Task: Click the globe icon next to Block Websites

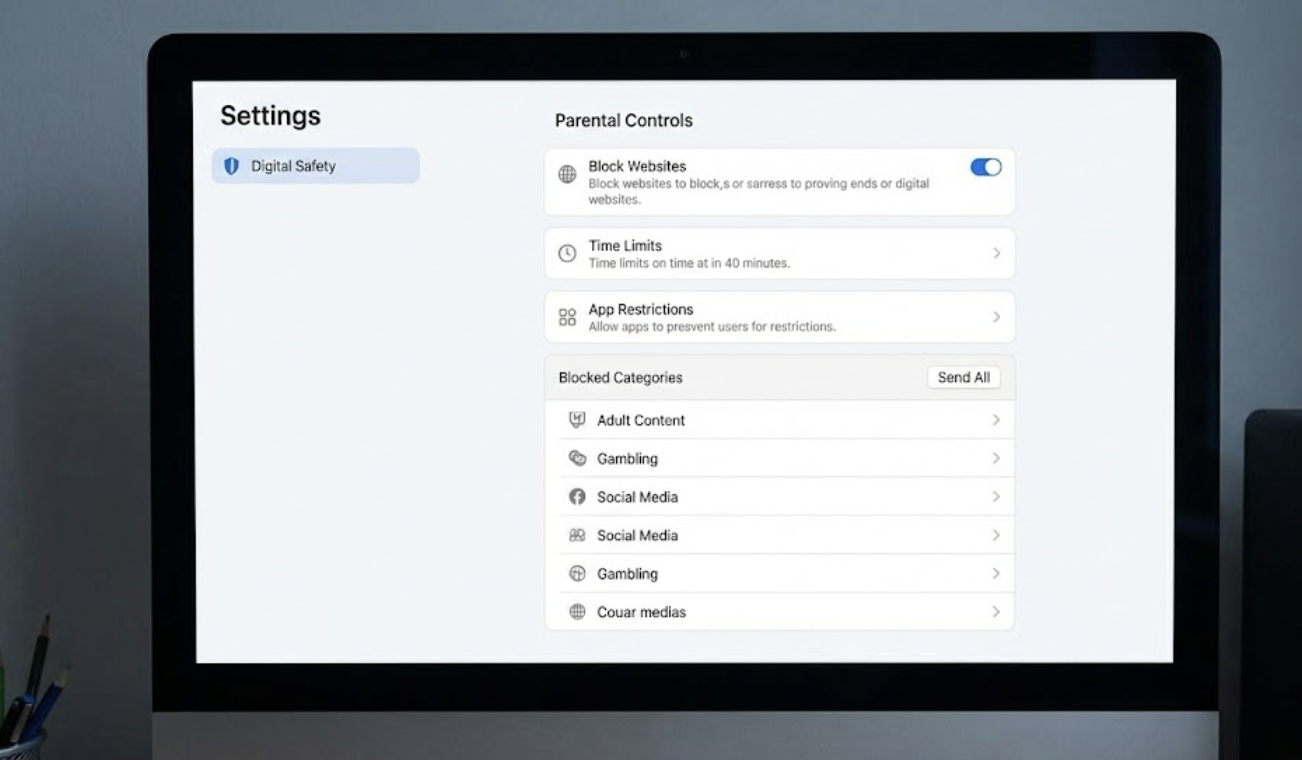Action: coord(567,175)
